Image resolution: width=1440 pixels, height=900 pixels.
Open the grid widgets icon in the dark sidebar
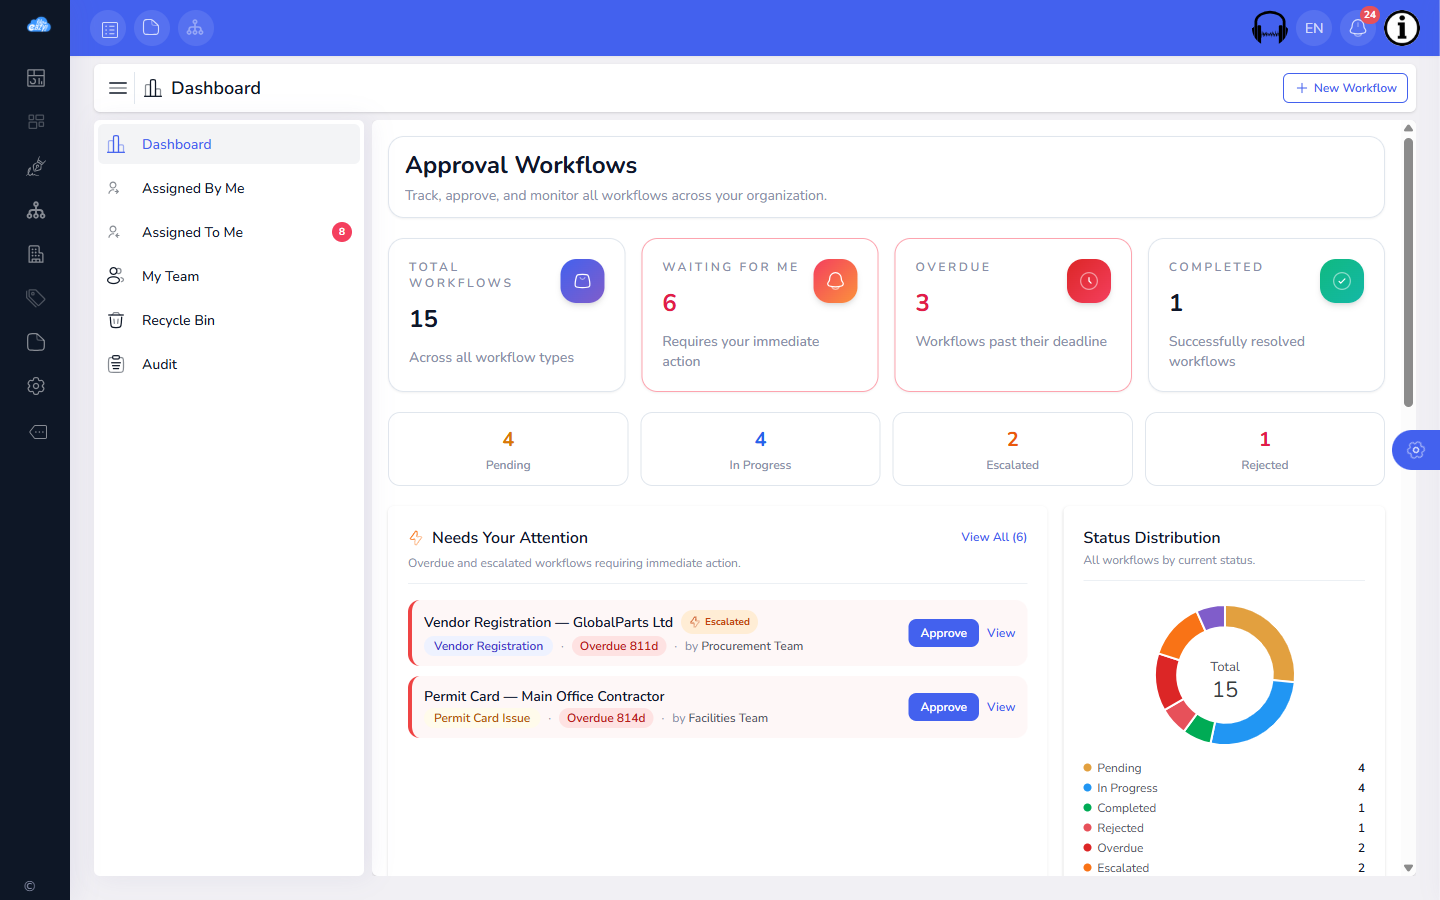tap(36, 122)
